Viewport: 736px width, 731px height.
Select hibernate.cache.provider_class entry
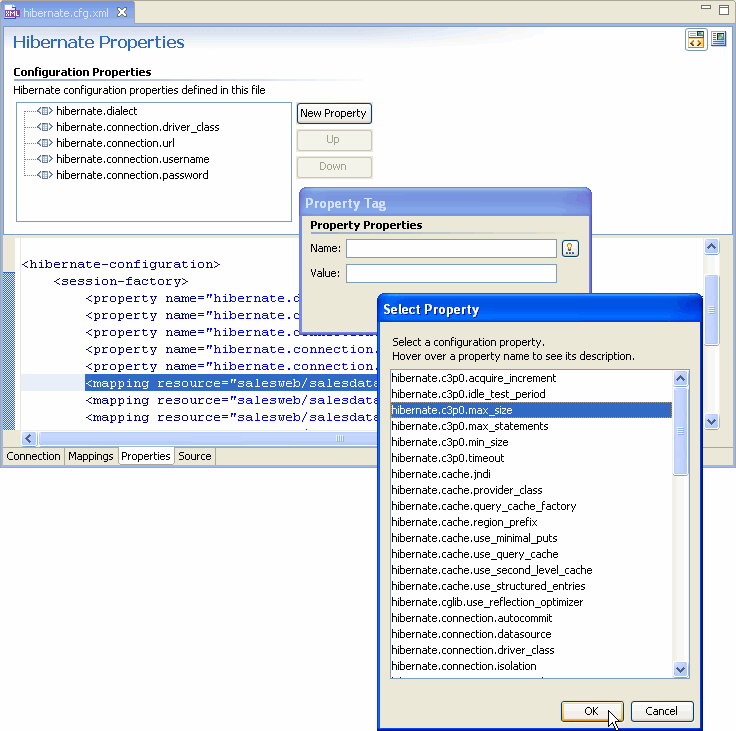point(531,490)
